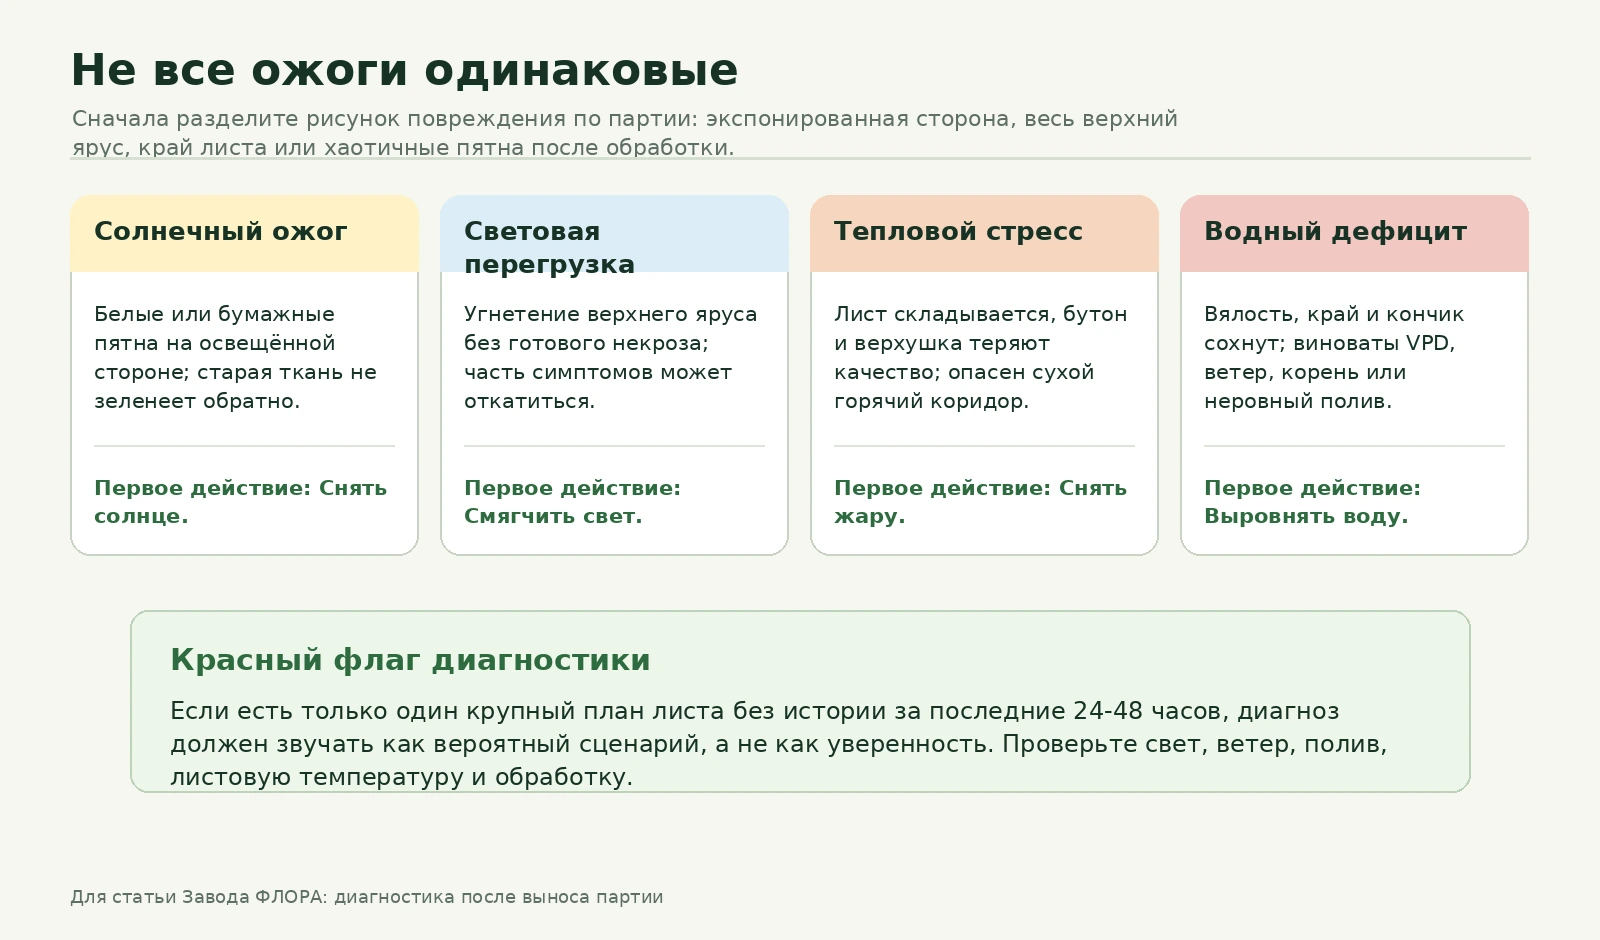Select the "Тепловой стресс" card header
The width and height of the screenshot is (1600, 940).
[984, 233]
